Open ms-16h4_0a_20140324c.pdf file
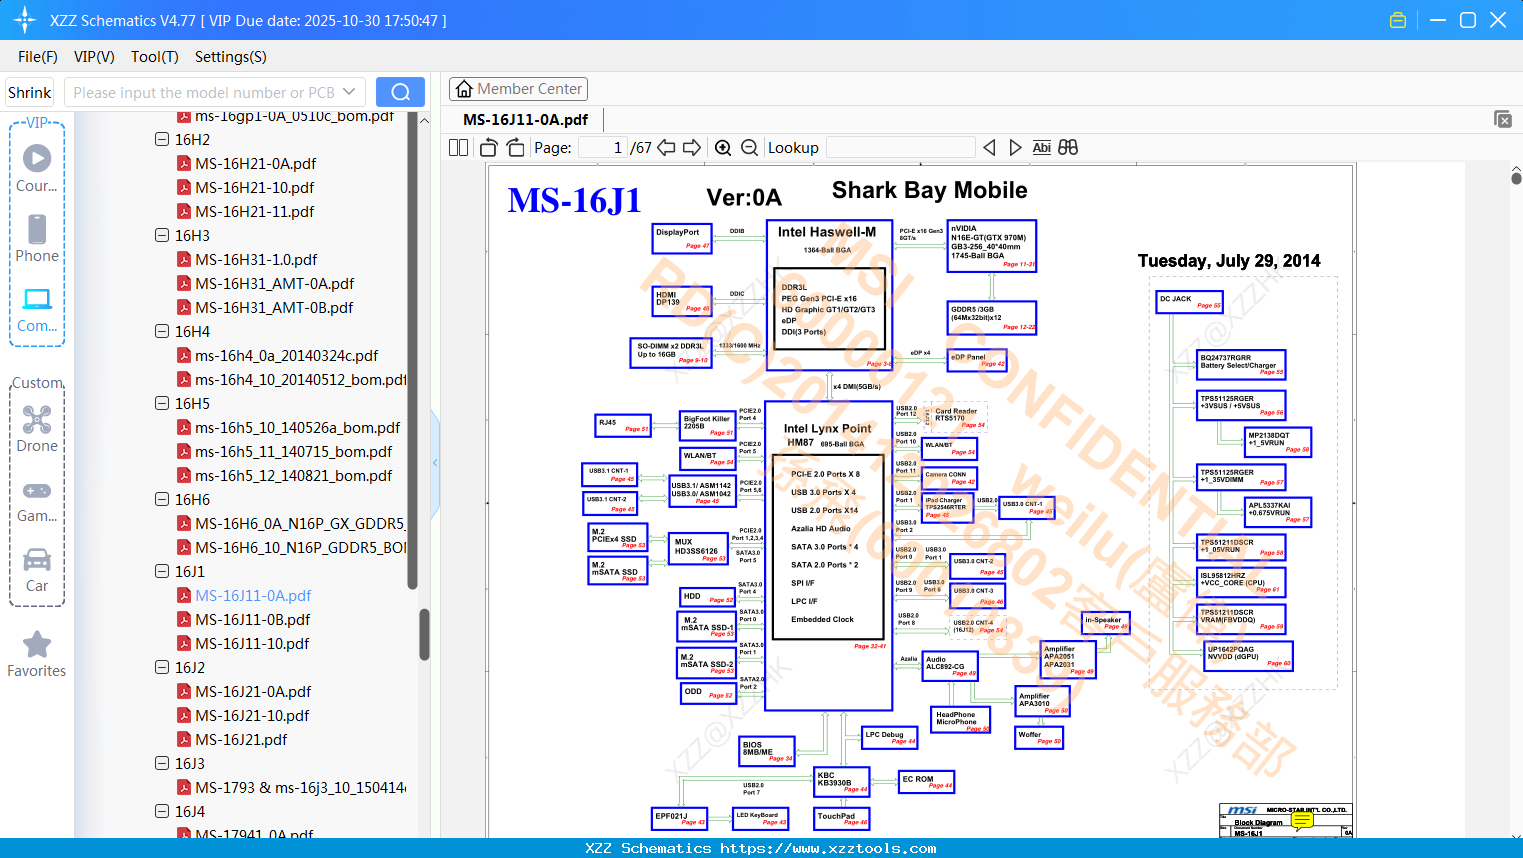The height and width of the screenshot is (858, 1523). click(286, 355)
